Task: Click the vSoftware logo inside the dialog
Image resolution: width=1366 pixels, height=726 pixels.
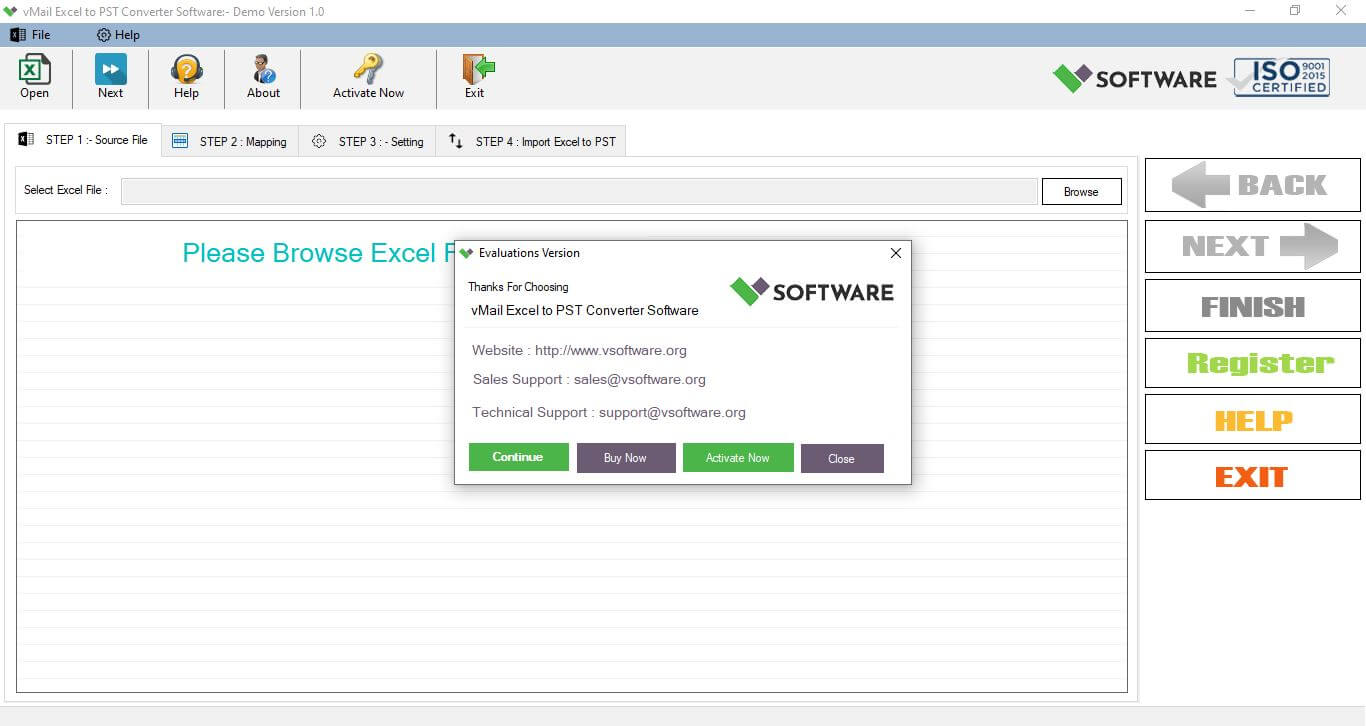Action: (x=812, y=291)
